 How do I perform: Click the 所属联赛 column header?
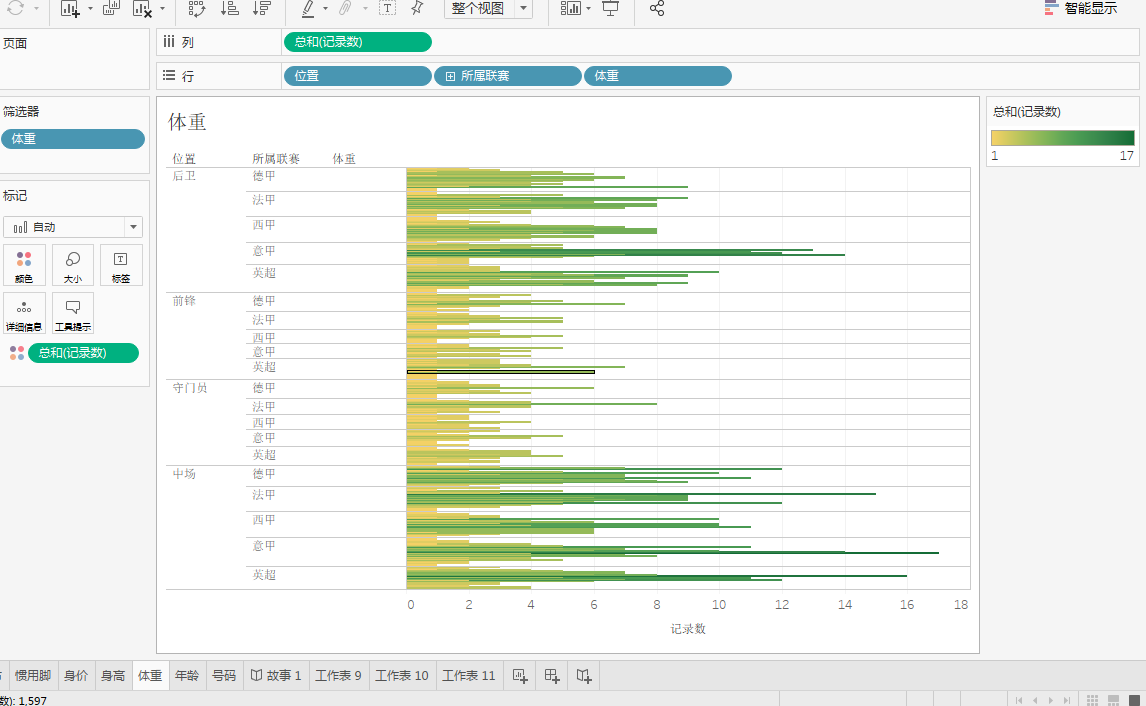point(276,159)
